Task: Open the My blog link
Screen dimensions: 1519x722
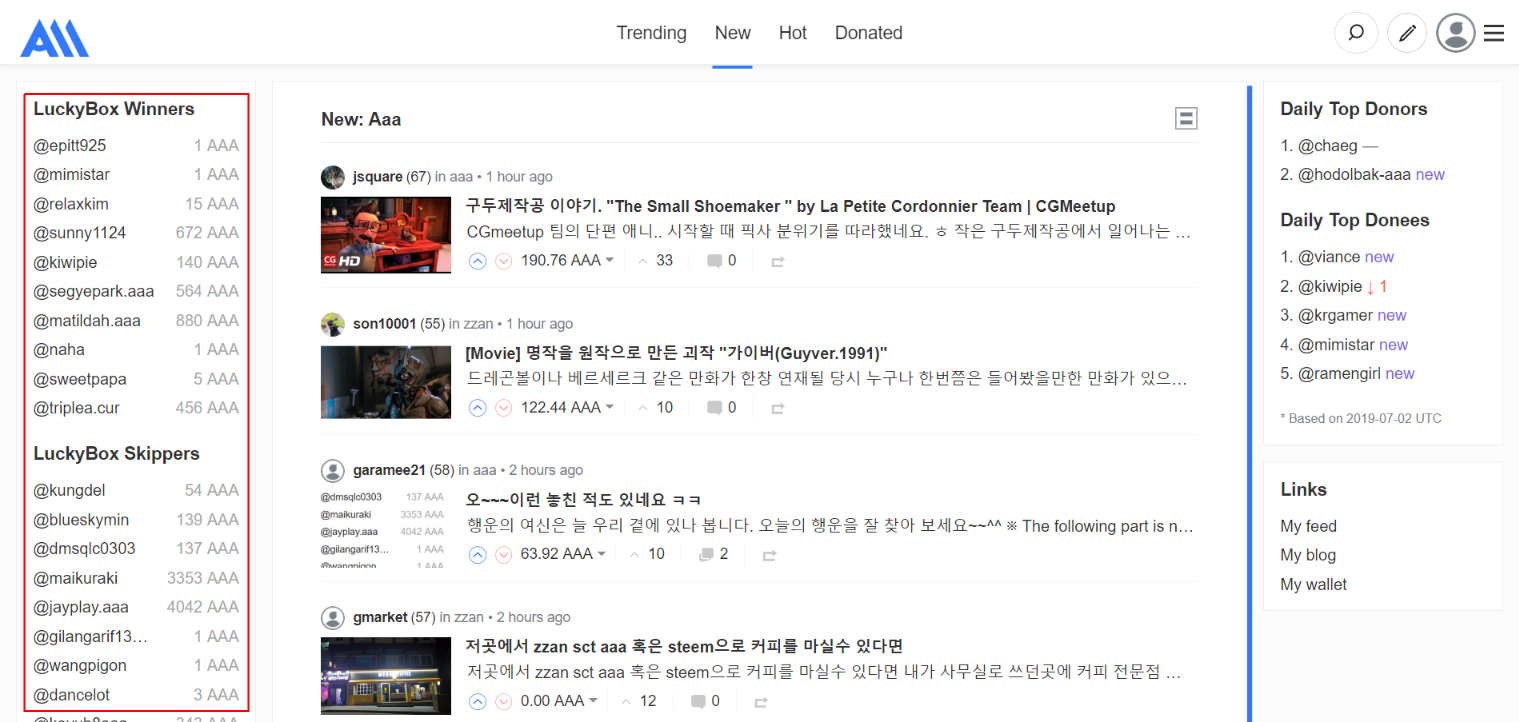Action: point(1308,555)
